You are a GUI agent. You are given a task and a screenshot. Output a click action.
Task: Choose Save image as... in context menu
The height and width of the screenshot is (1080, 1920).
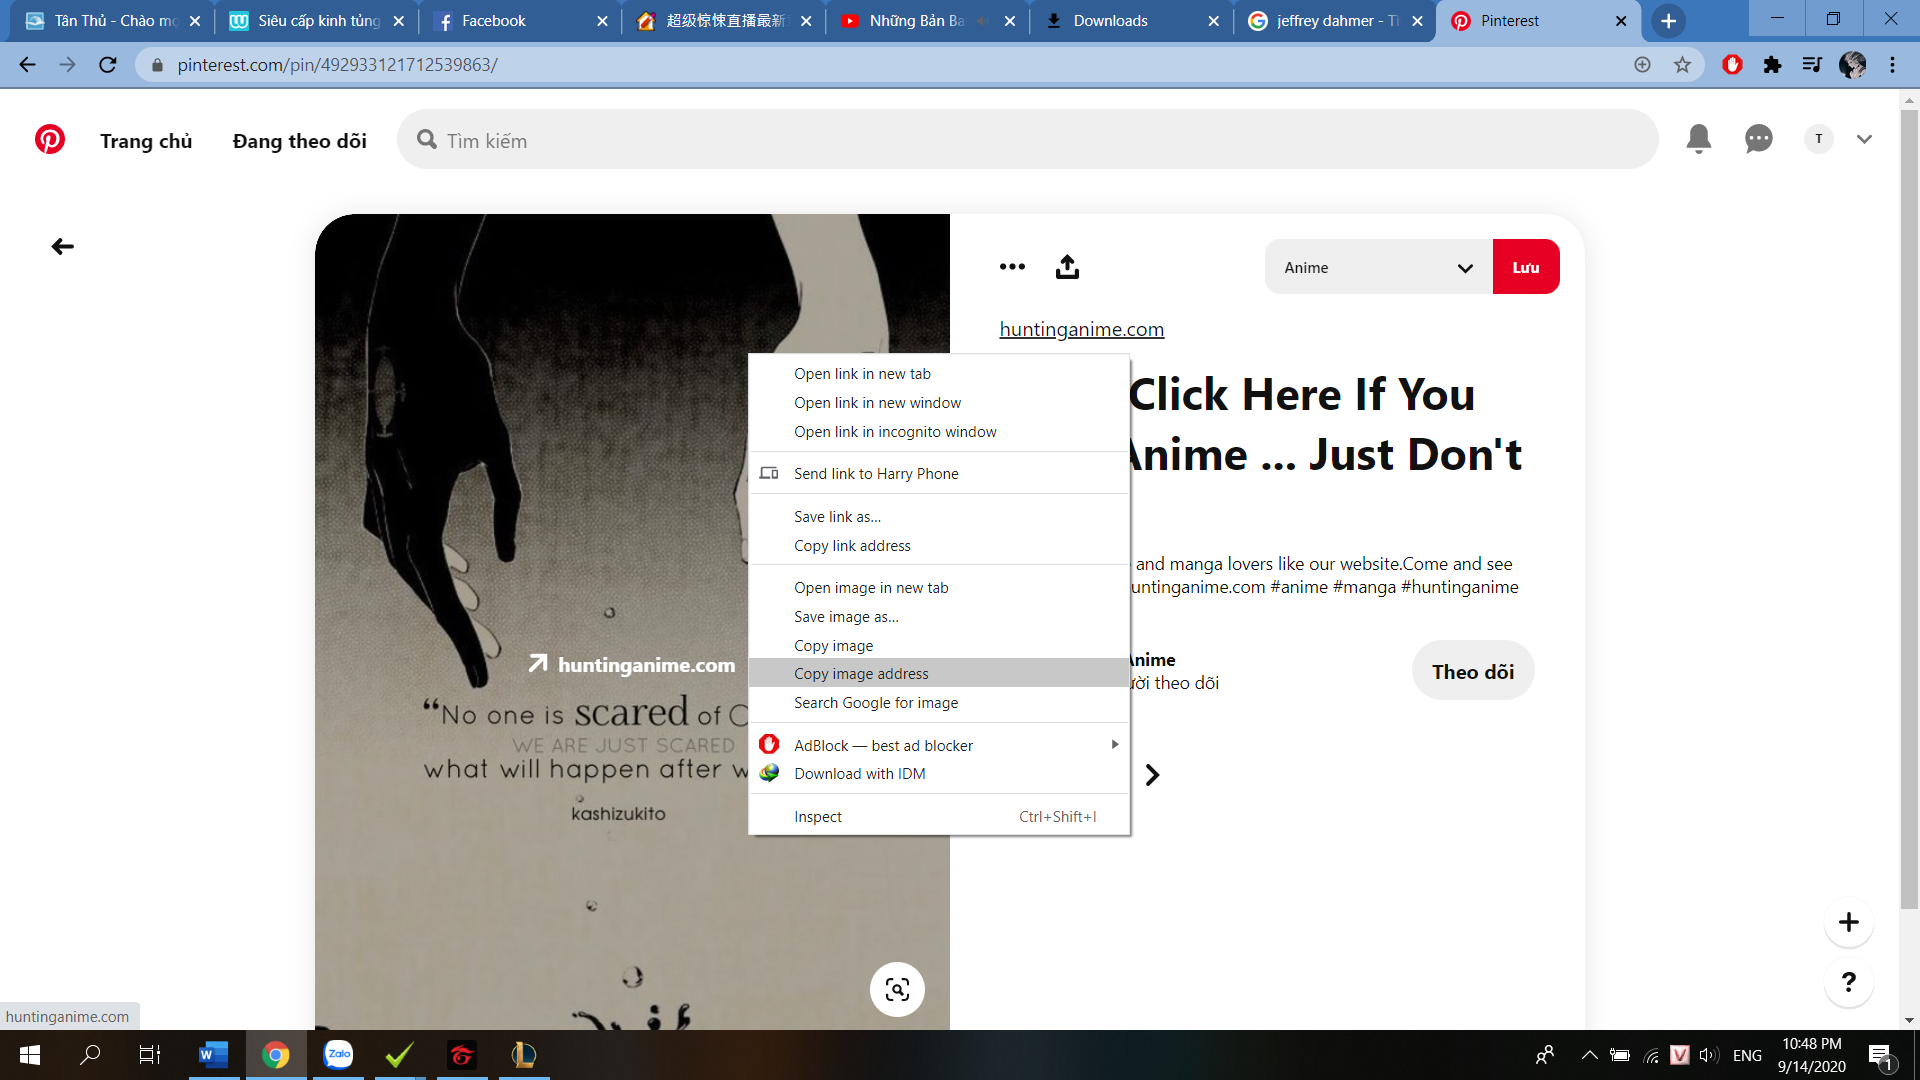846,617
